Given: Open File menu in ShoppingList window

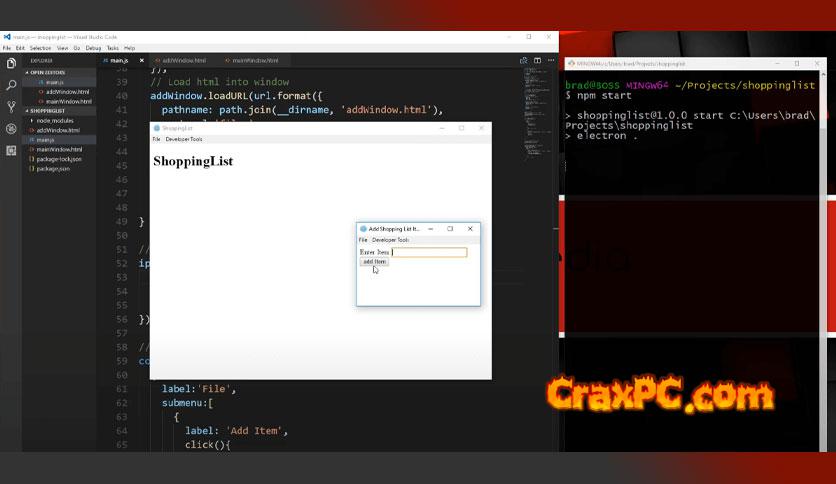Looking at the screenshot, I should [156, 139].
